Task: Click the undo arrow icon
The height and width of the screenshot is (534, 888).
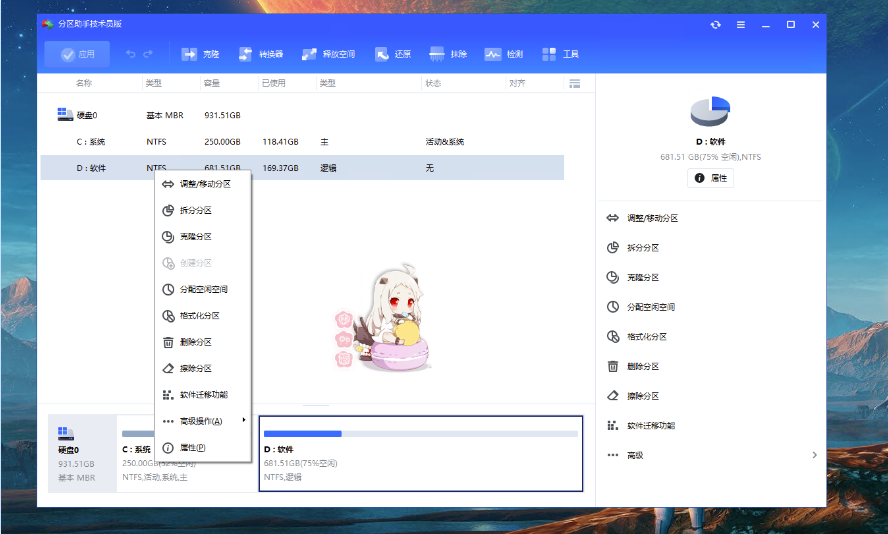Action: (131, 54)
